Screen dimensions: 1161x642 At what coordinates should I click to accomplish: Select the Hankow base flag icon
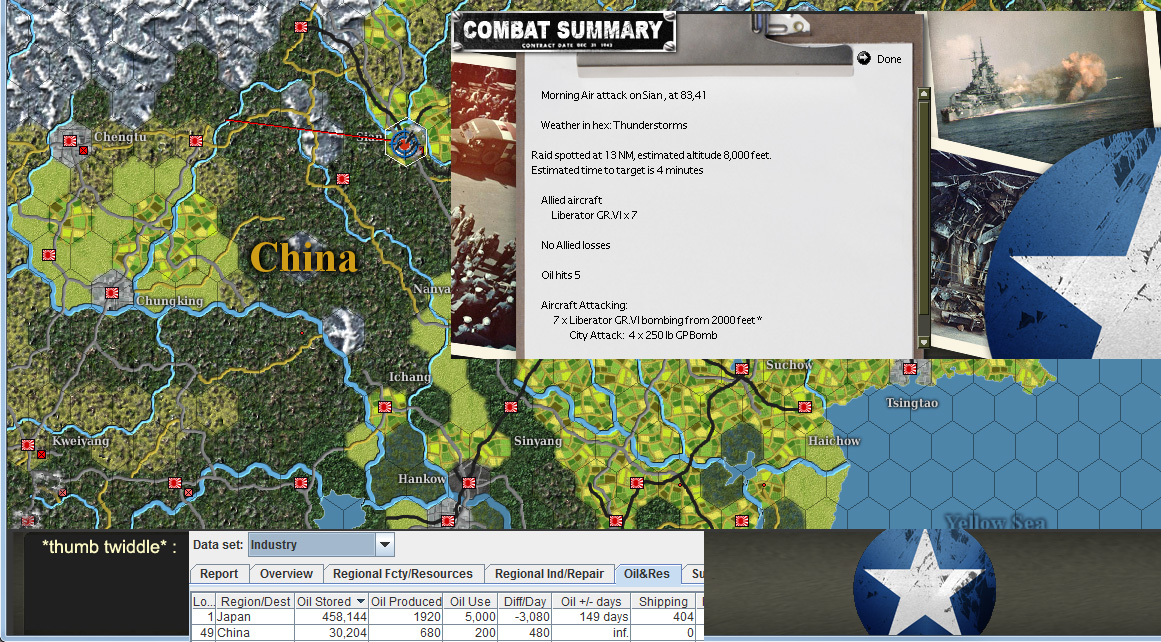click(x=468, y=482)
